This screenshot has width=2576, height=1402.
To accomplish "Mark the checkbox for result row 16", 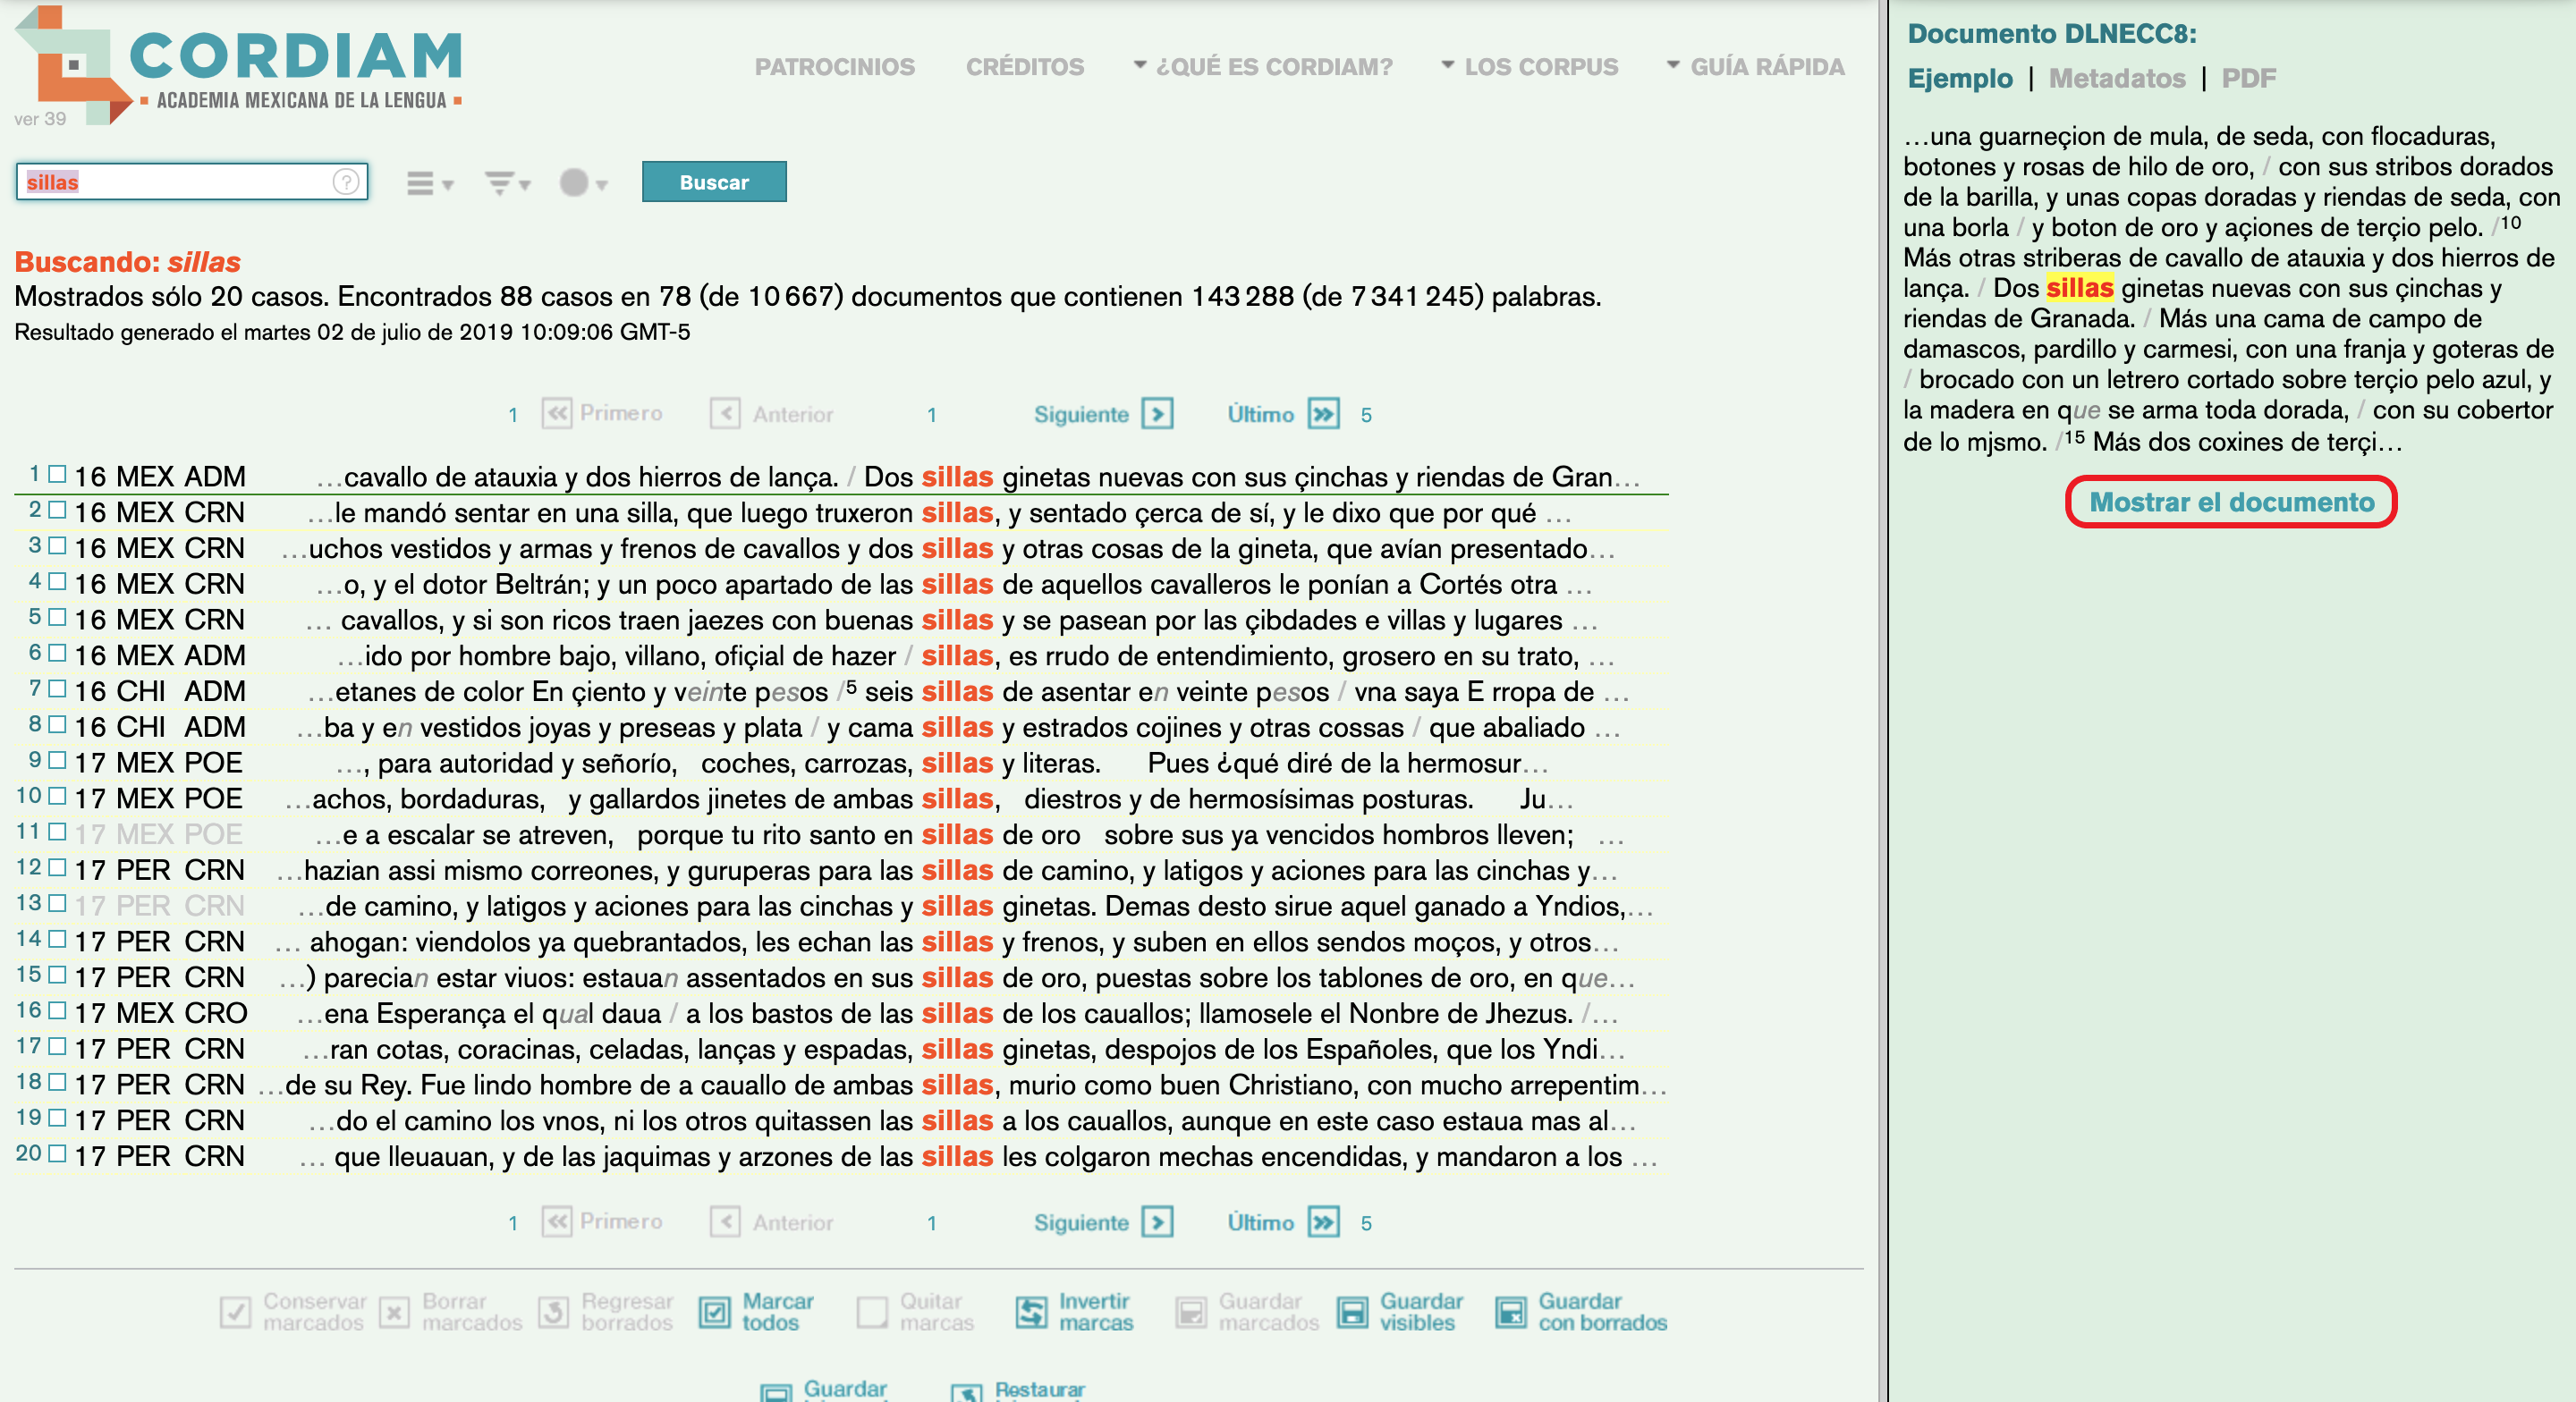I will (x=58, y=1010).
